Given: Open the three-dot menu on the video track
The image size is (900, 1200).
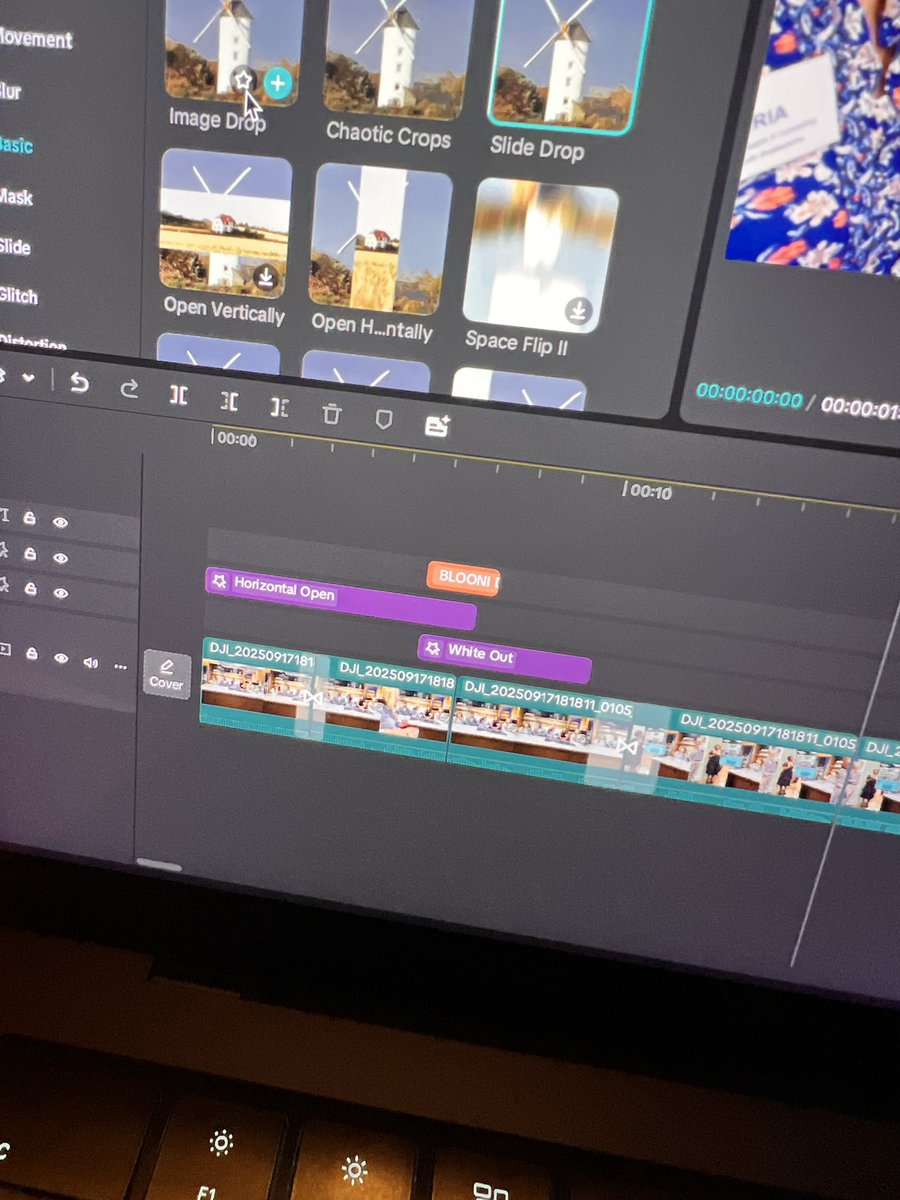Looking at the screenshot, I should (x=120, y=668).
